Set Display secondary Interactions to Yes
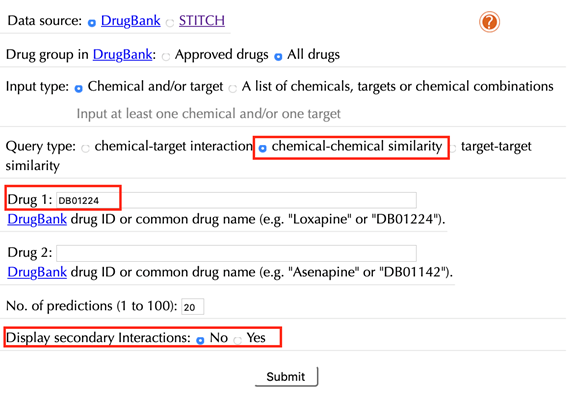The image size is (576, 398). pos(238,340)
